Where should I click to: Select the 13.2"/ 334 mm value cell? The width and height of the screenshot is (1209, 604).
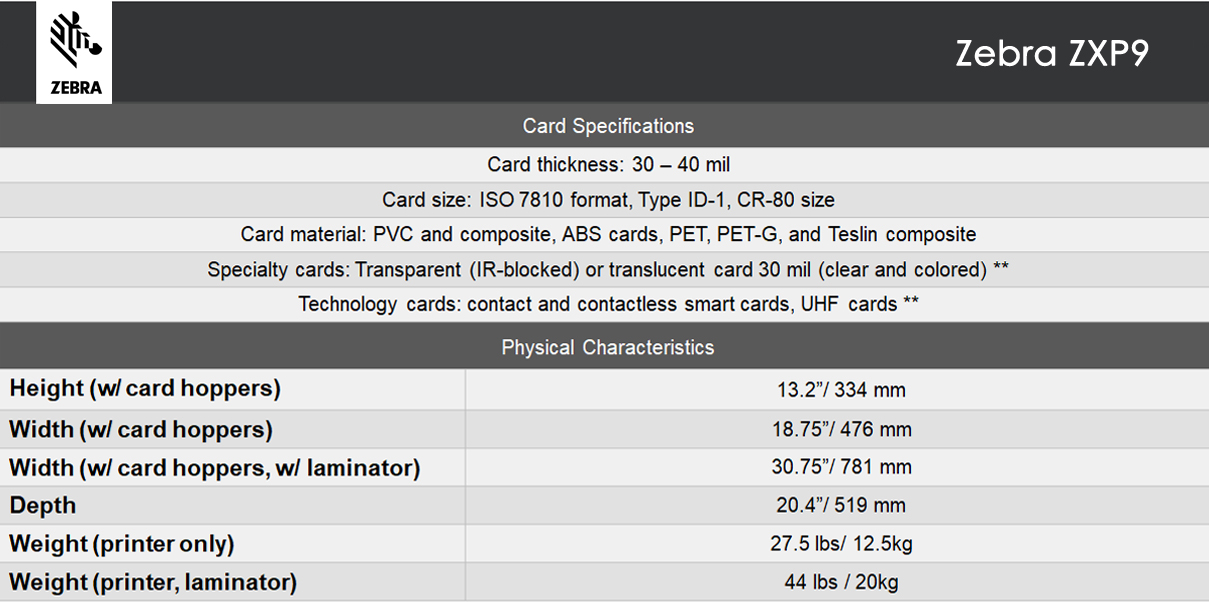[x=841, y=390]
